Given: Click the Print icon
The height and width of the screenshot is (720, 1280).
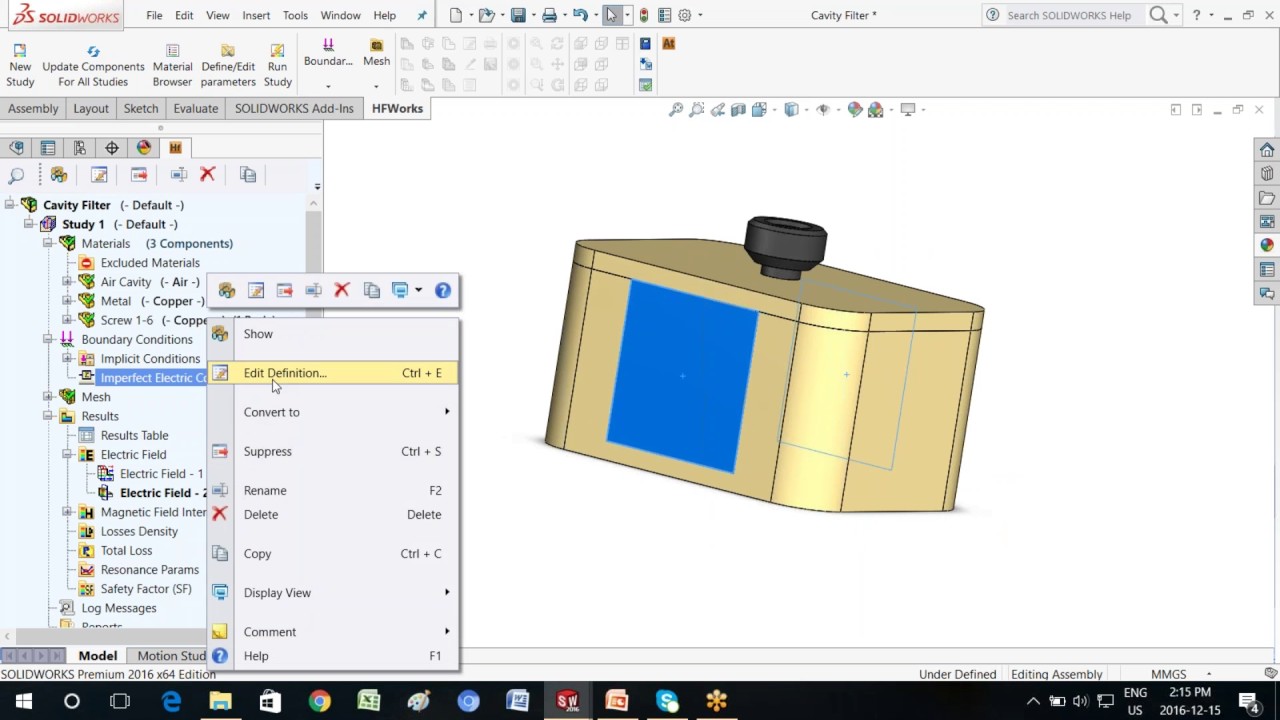Looking at the screenshot, I should coord(549,15).
